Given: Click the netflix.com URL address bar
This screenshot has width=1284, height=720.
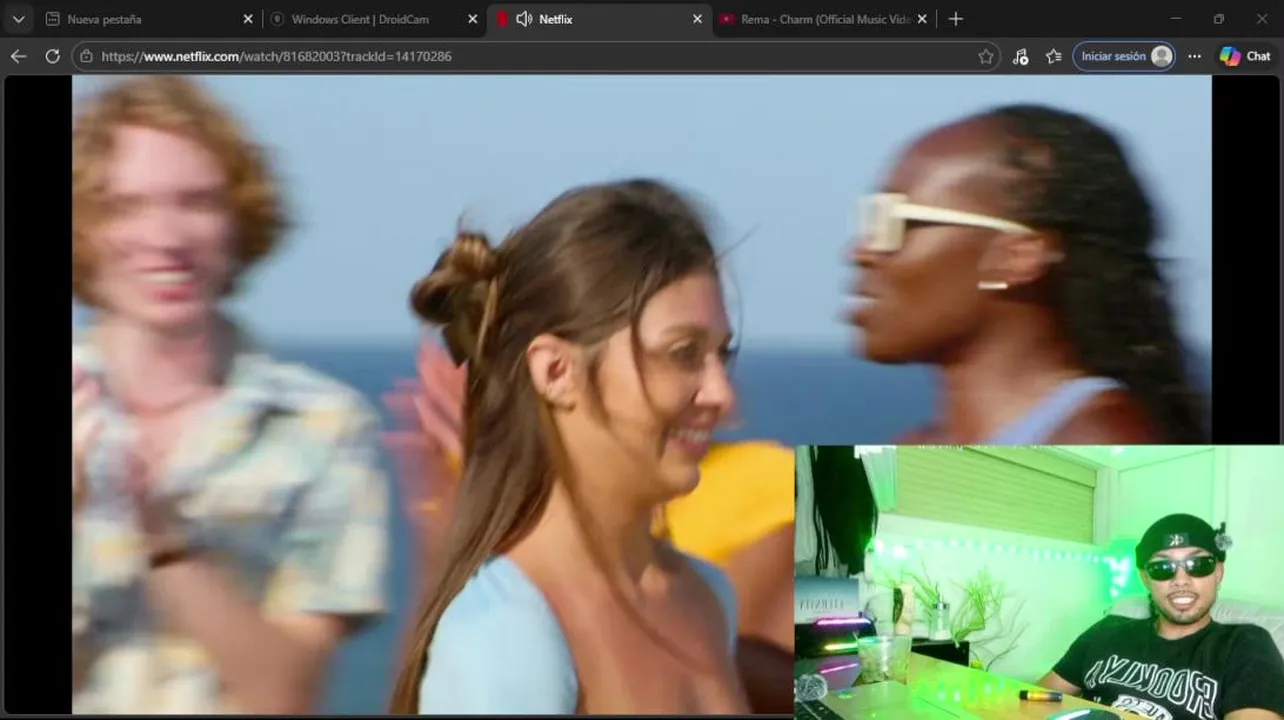Looking at the screenshot, I should point(535,56).
